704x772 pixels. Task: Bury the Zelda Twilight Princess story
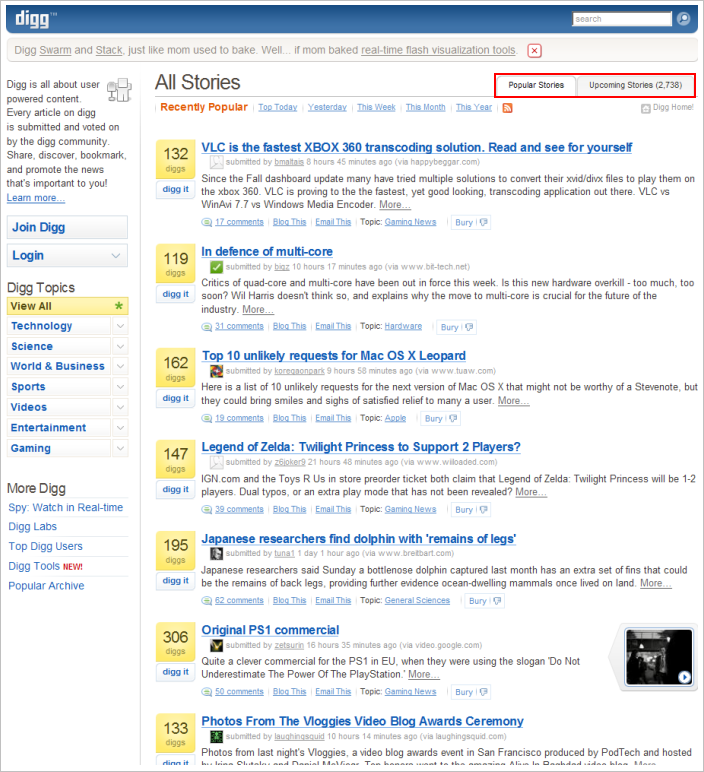click(x=471, y=510)
